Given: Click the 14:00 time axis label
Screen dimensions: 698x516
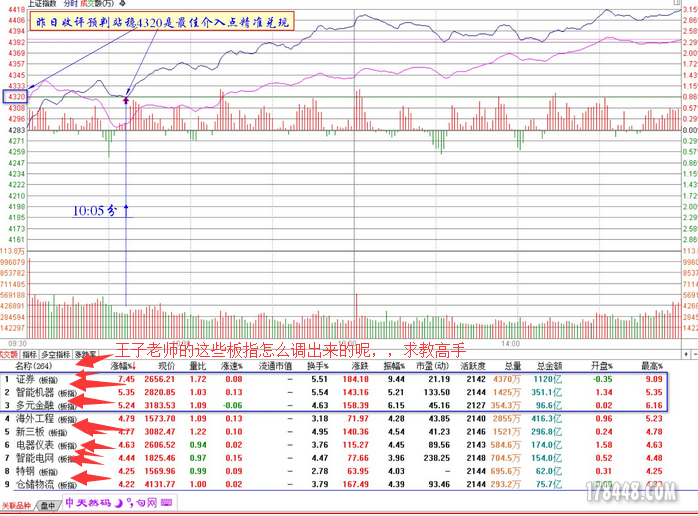Looking at the screenshot, I should [x=510, y=344].
